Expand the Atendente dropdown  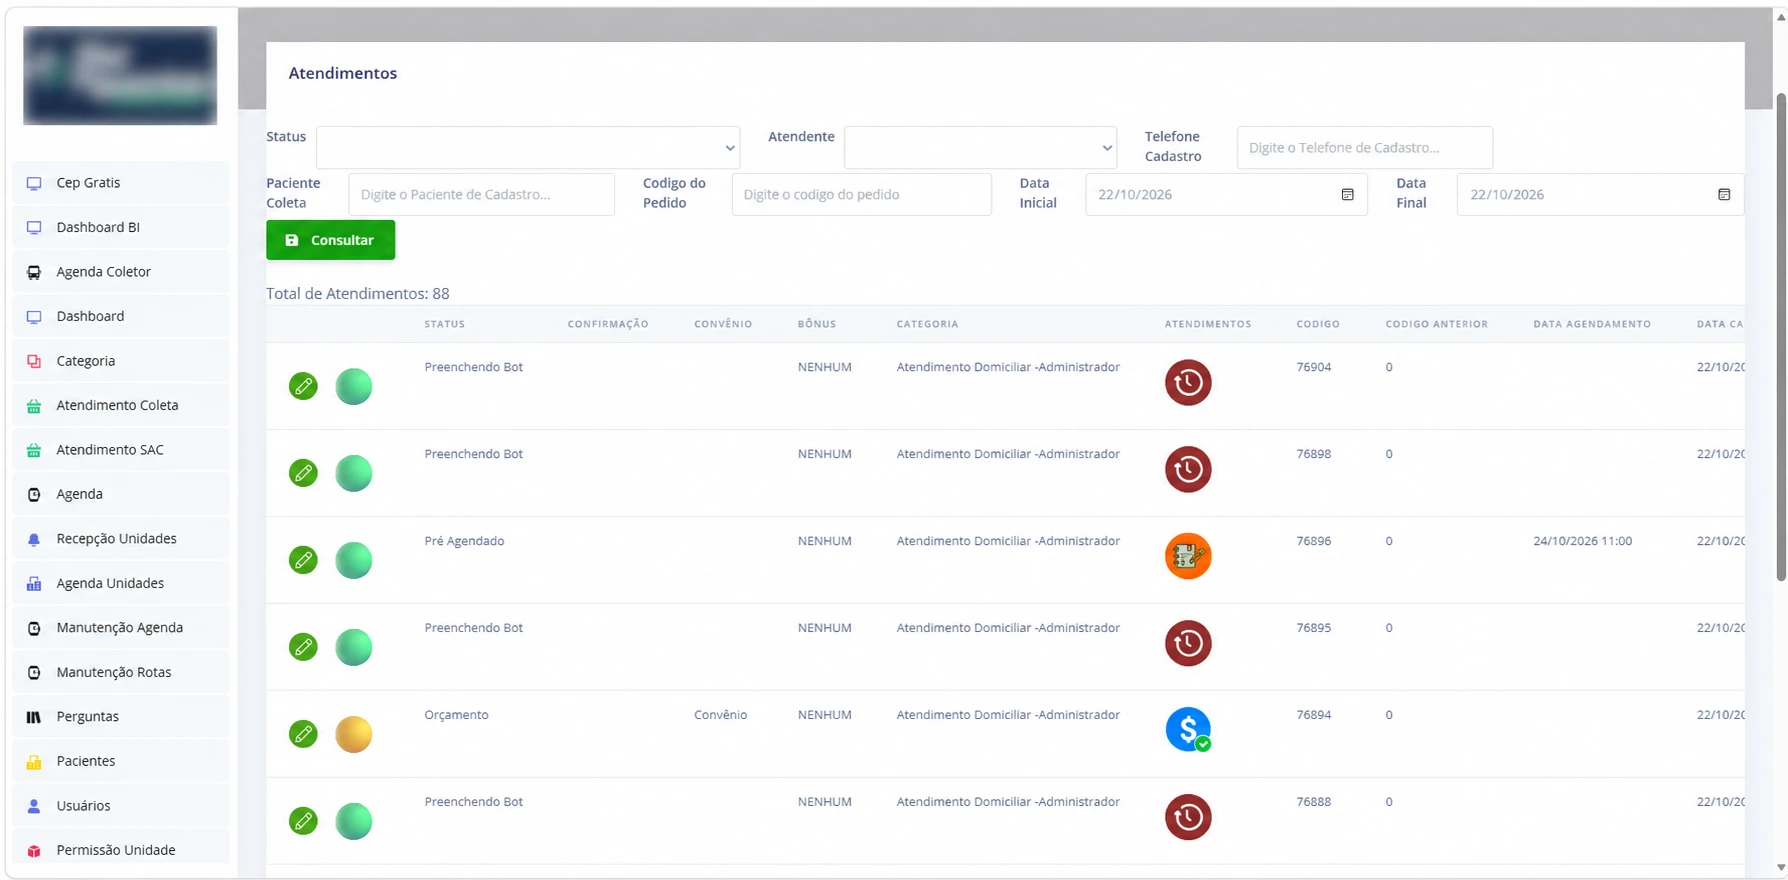(x=980, y=147)
